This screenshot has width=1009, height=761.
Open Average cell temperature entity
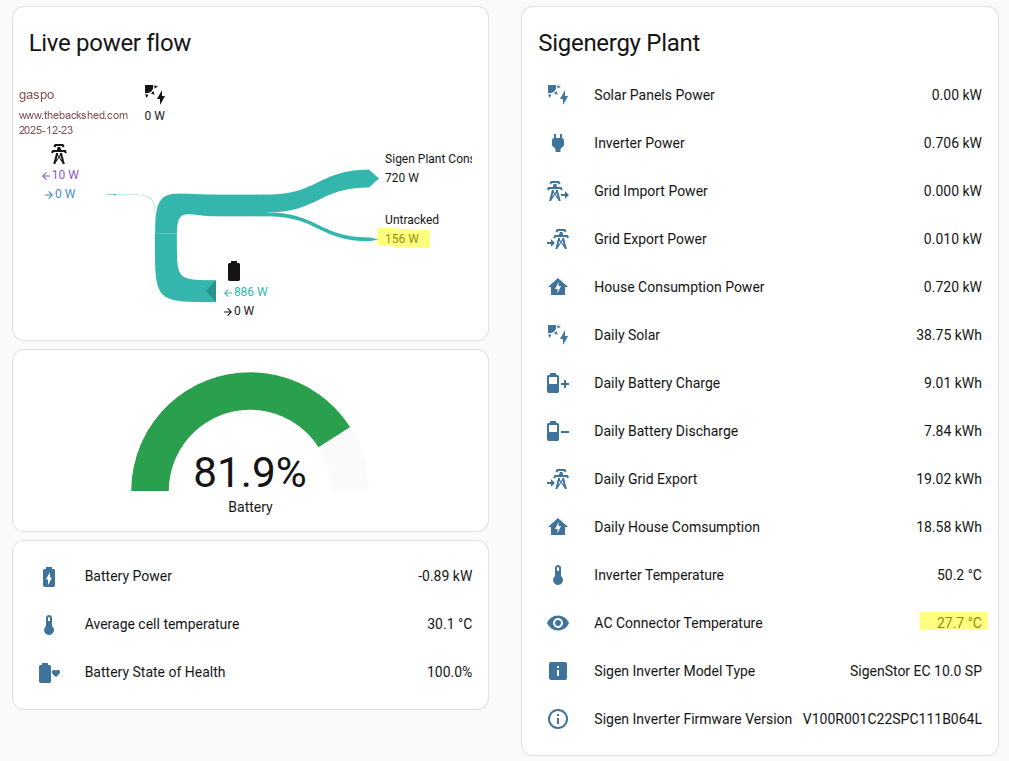pos(161,624)
